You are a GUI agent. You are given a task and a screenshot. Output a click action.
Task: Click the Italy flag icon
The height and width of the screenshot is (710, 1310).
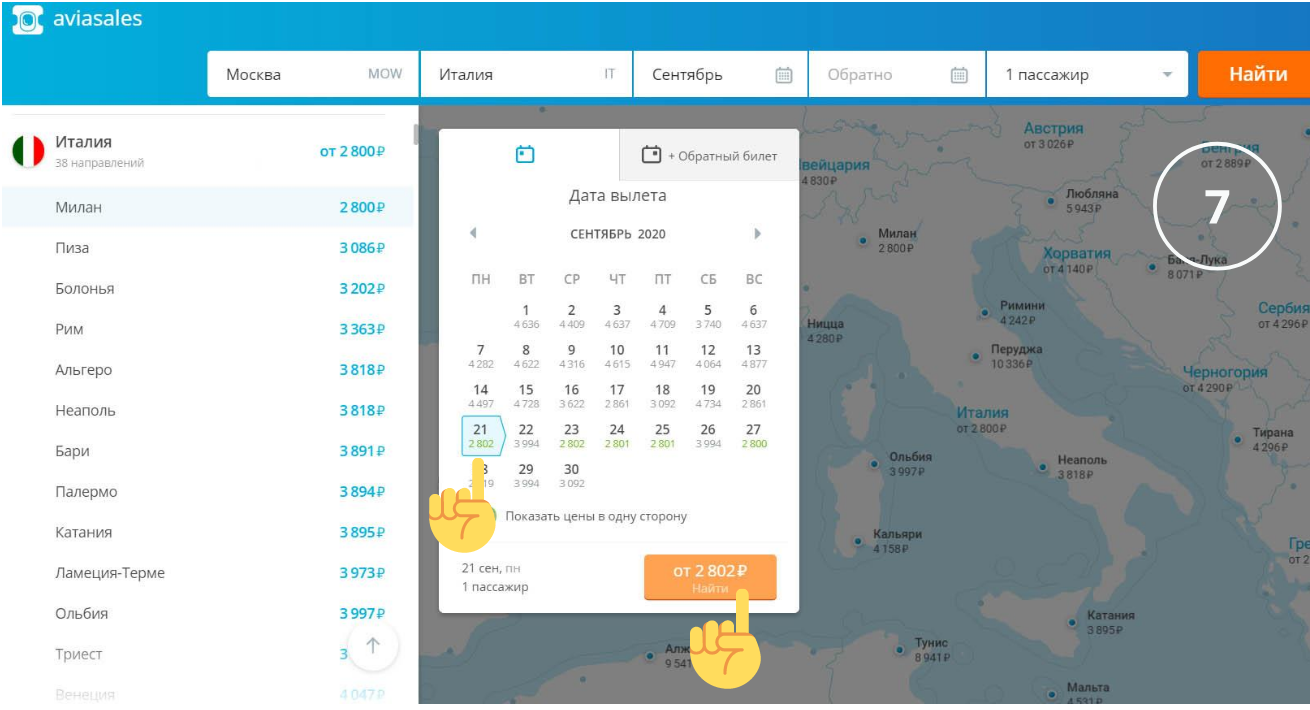tap(28, 151)
